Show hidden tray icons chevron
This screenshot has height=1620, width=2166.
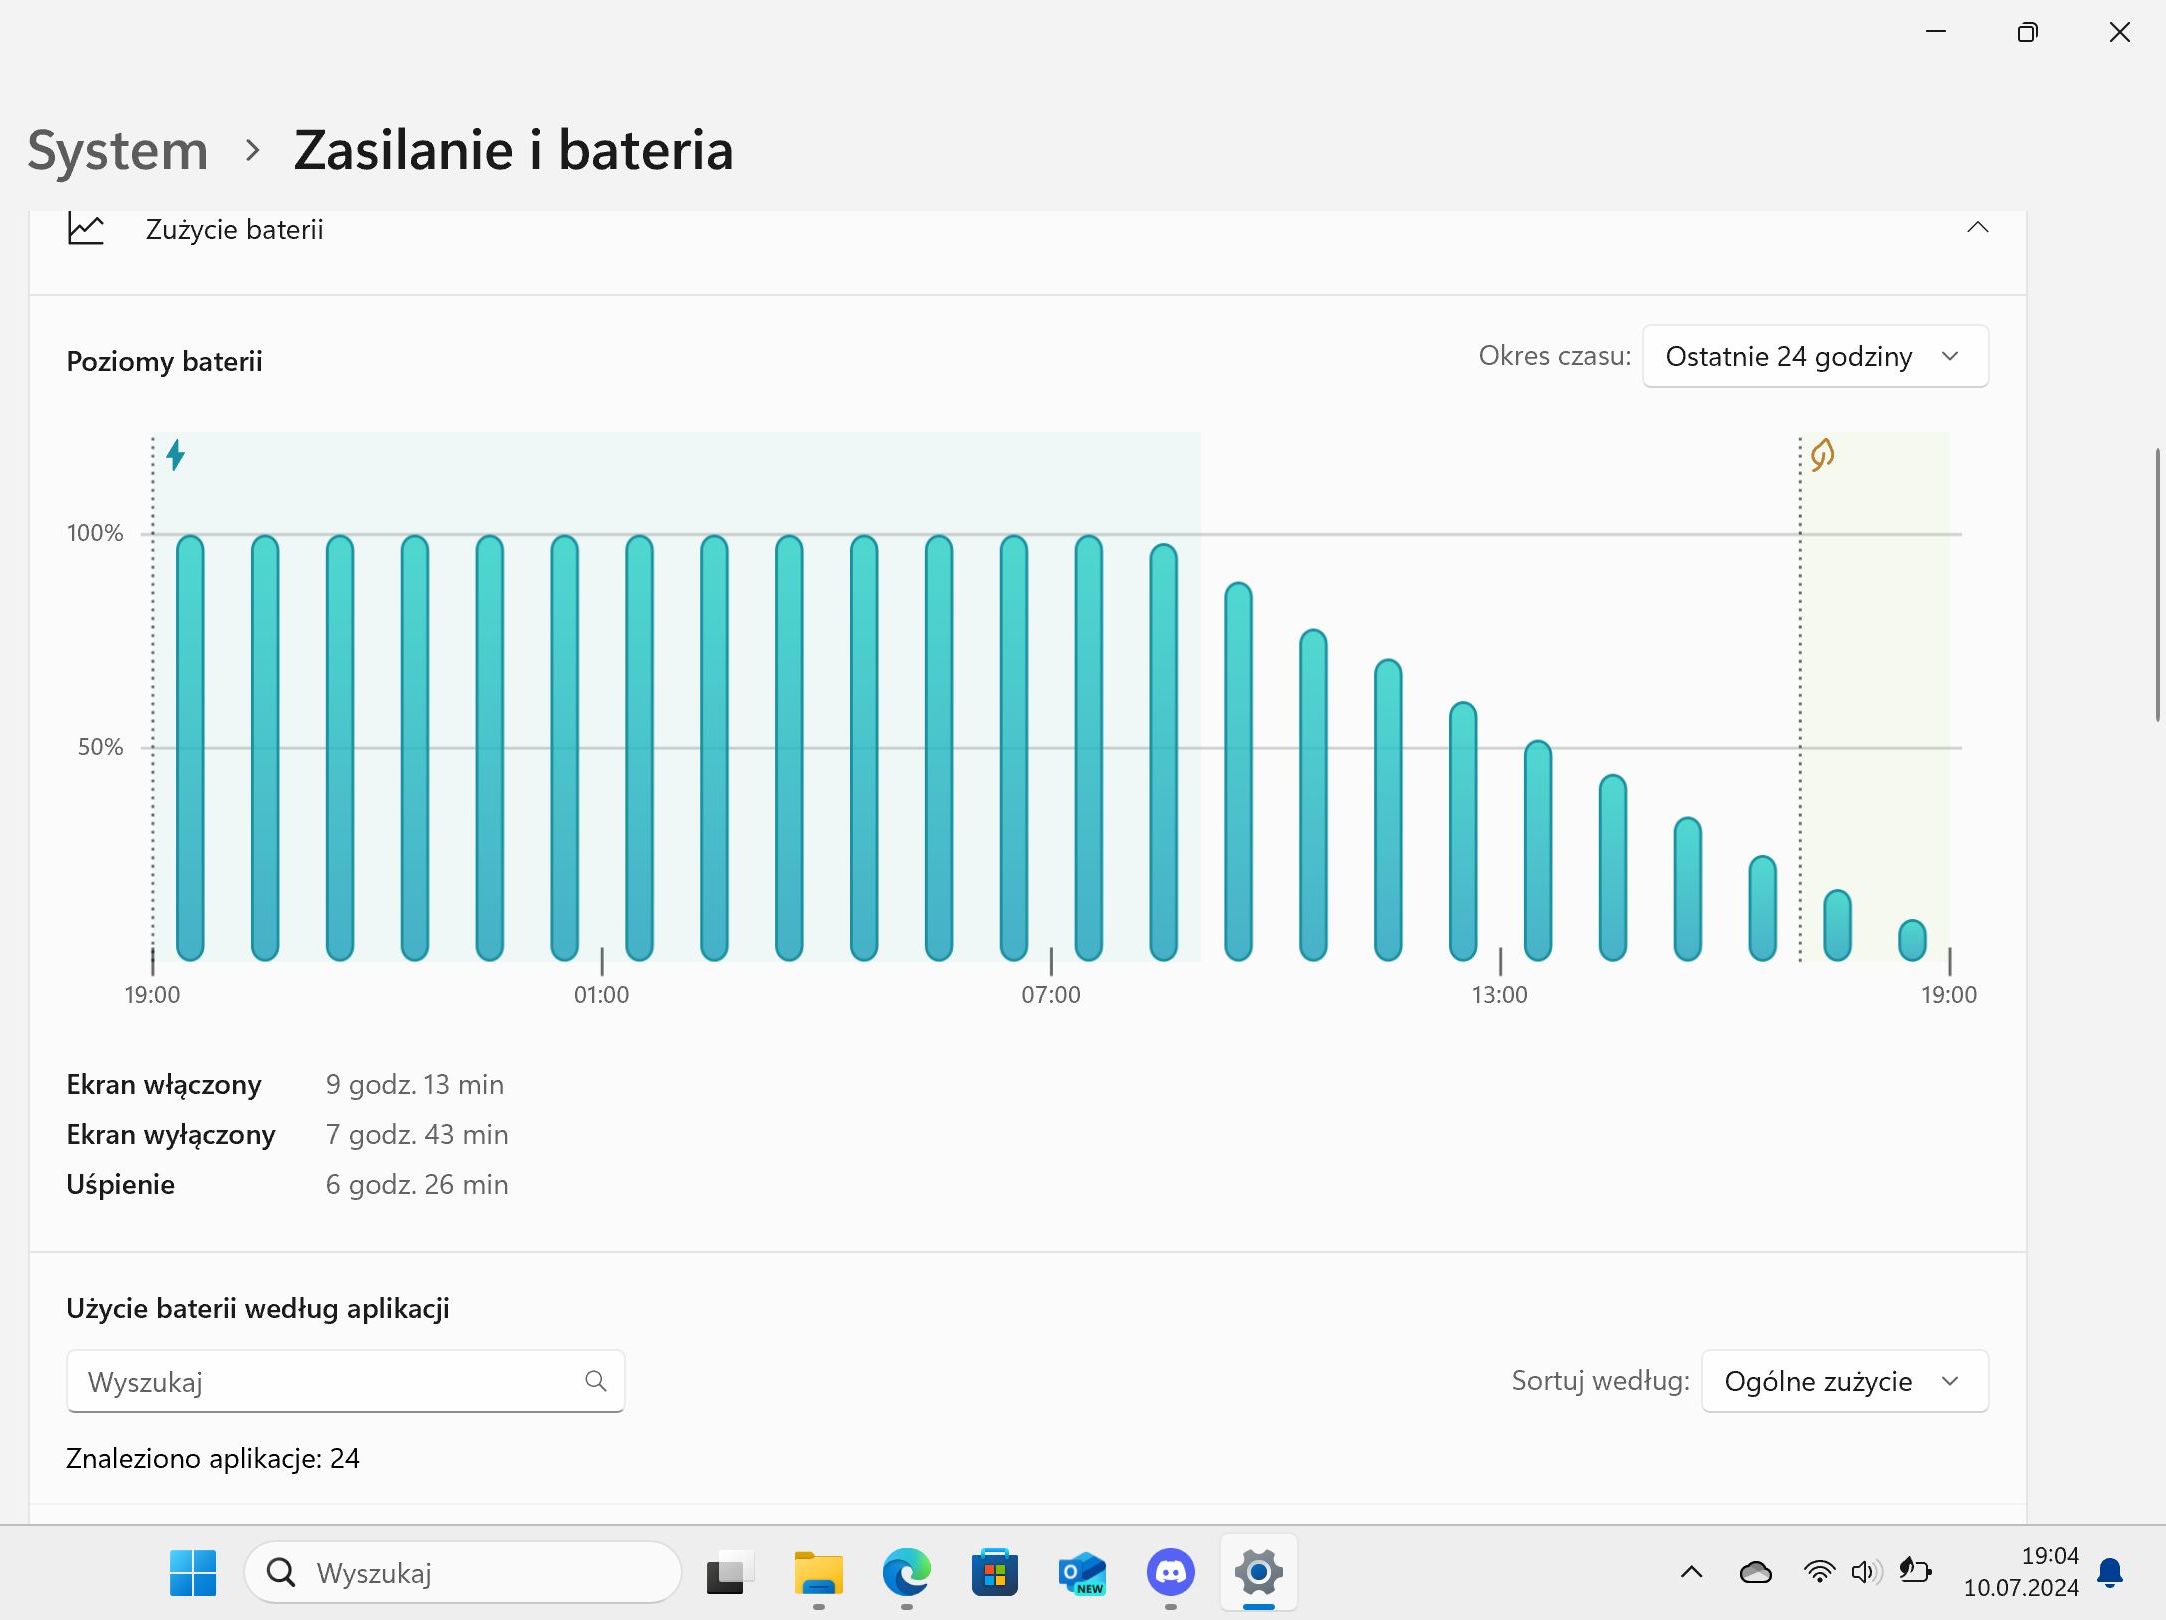pyautogui.click(x=1691, y=1573)
